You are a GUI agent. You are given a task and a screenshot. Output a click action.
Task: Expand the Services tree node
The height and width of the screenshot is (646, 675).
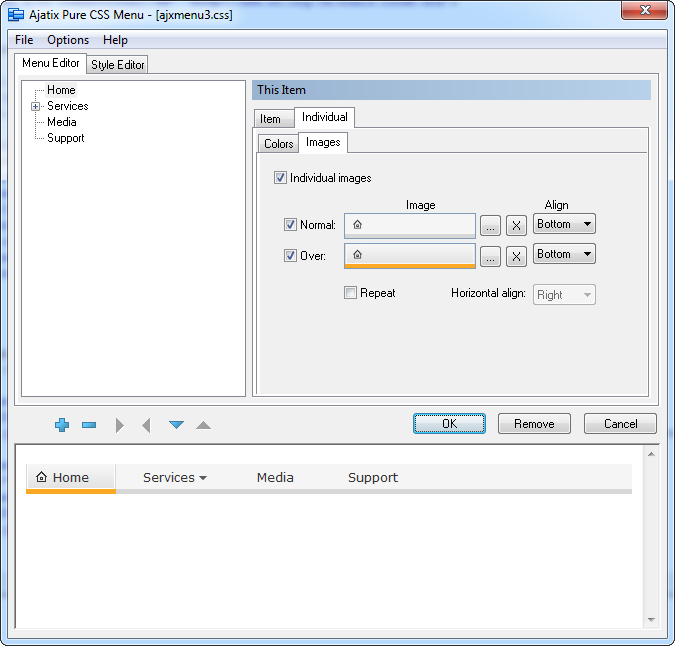(x=35, y=106)
